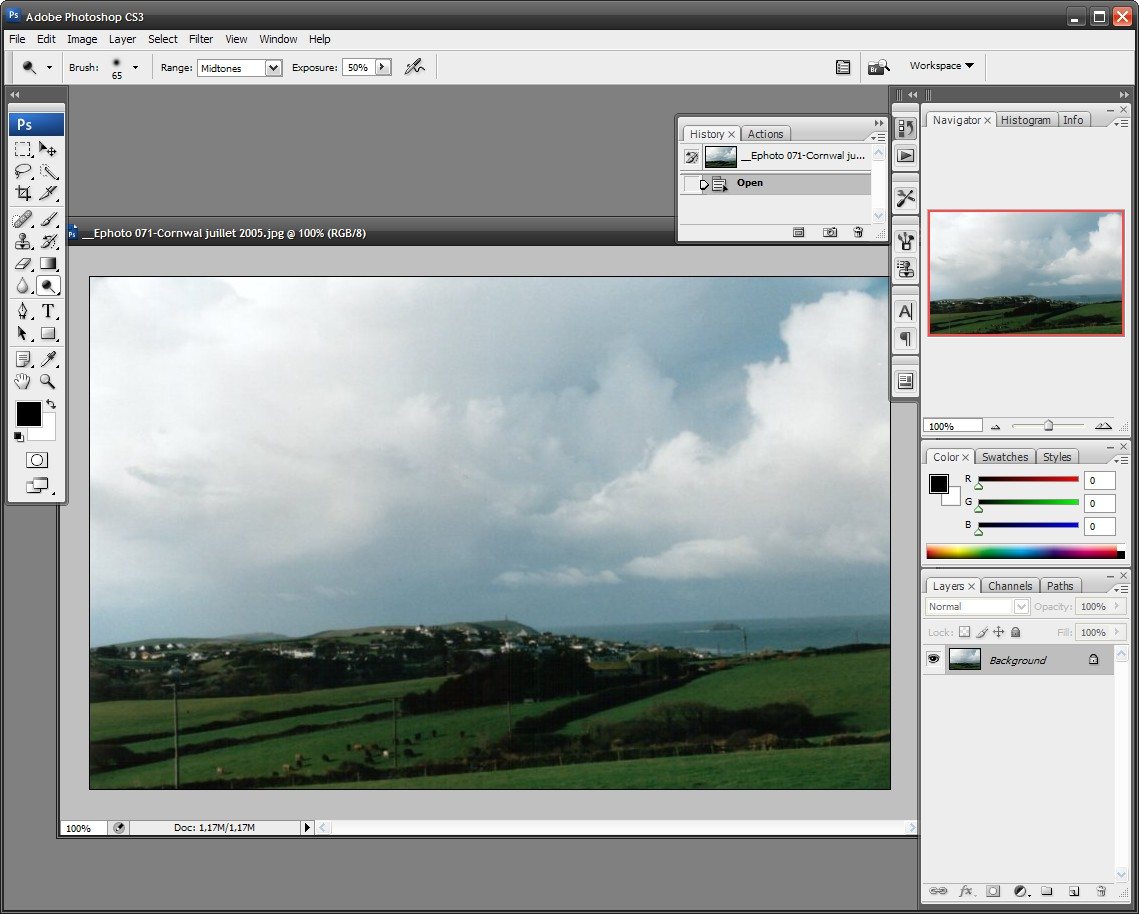Click the foreground color swatch in toolbox

(x=28, y=413)
